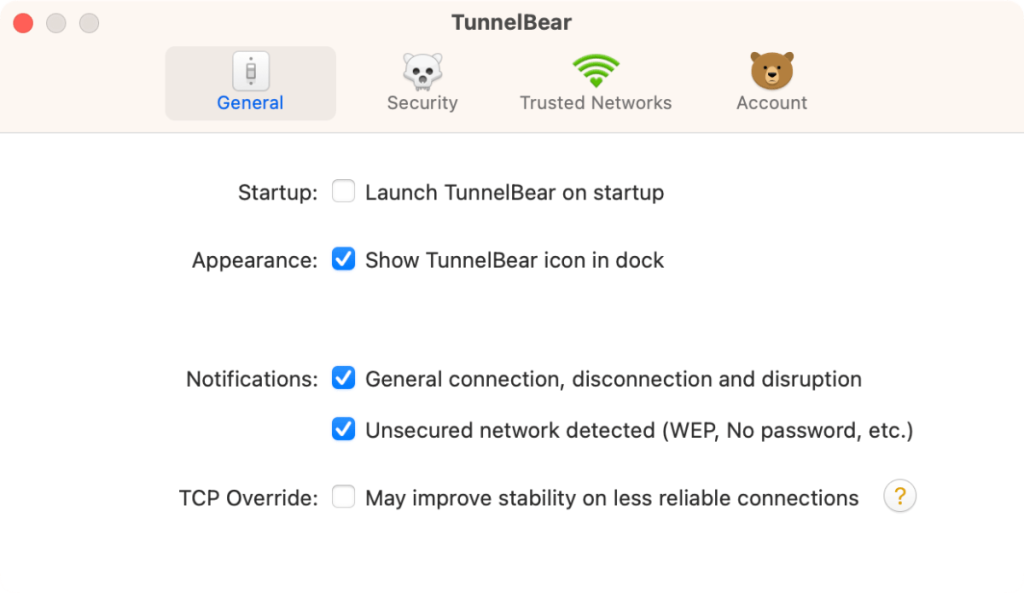This screenshot has height=593, width=1024.
Task: Untick Unsecured network detected checkbox
Action: point(344,429)
